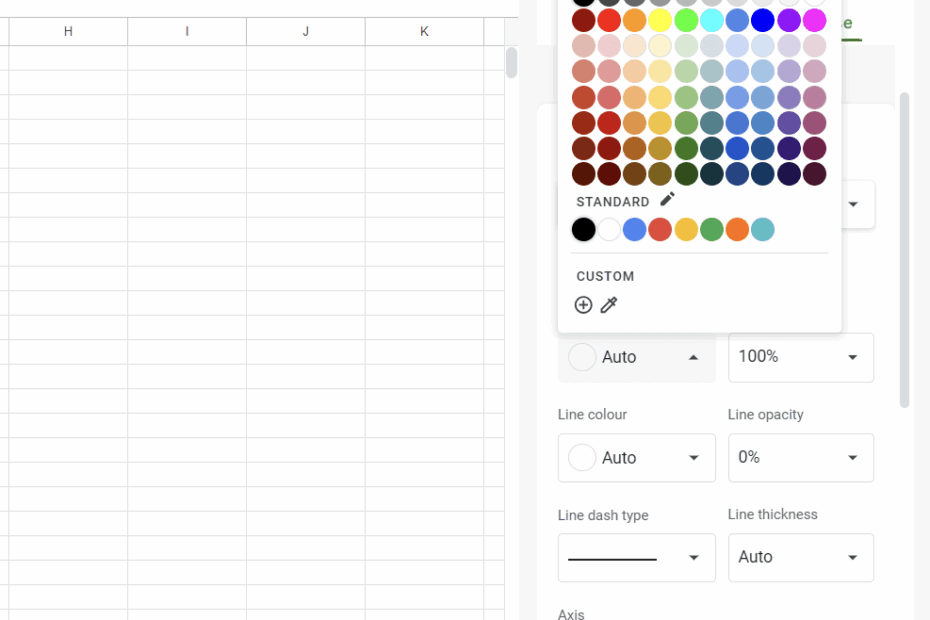
Task: Collapse the fill colour Auto dropdown
Action: (x=636, y=357)
